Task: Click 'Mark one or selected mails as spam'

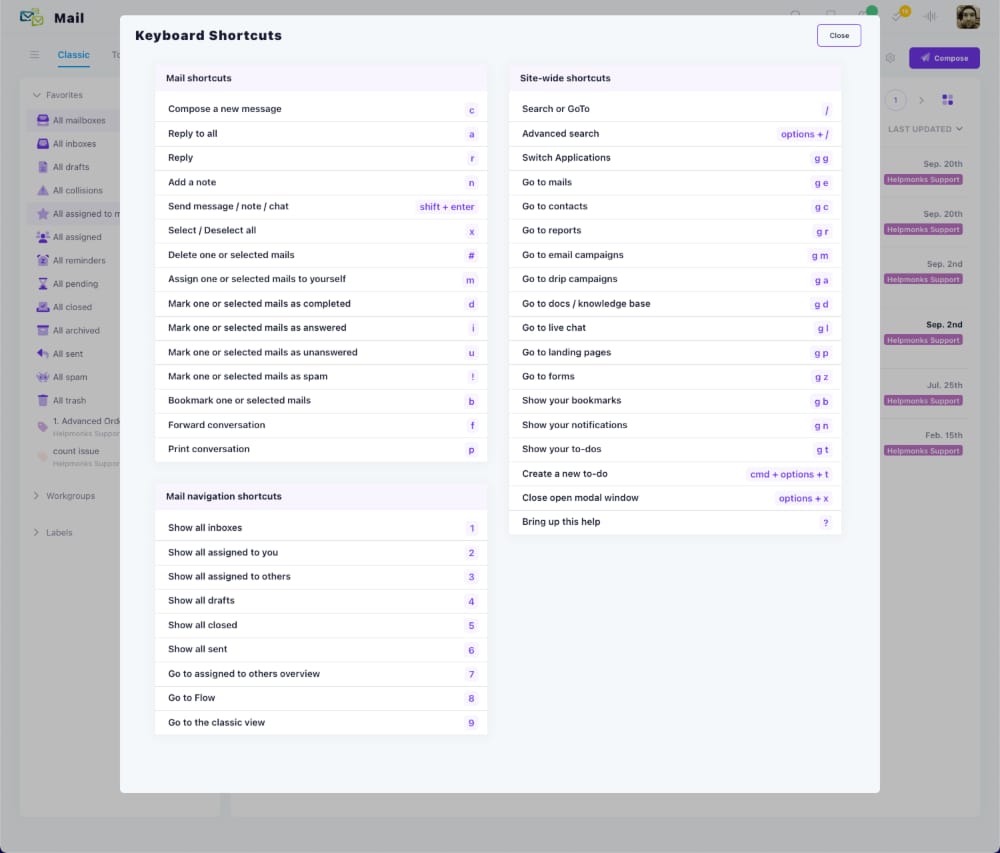Action: point(321,377)
